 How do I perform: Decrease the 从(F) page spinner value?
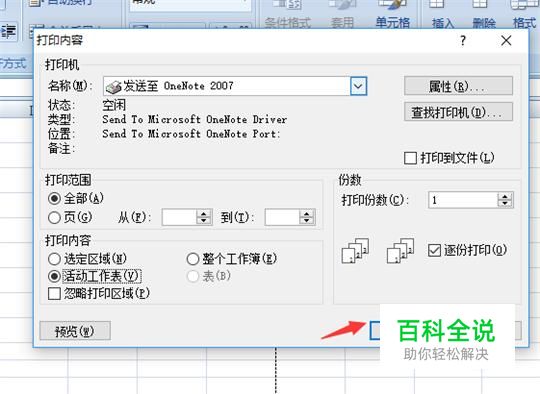[x=204, y=221]
